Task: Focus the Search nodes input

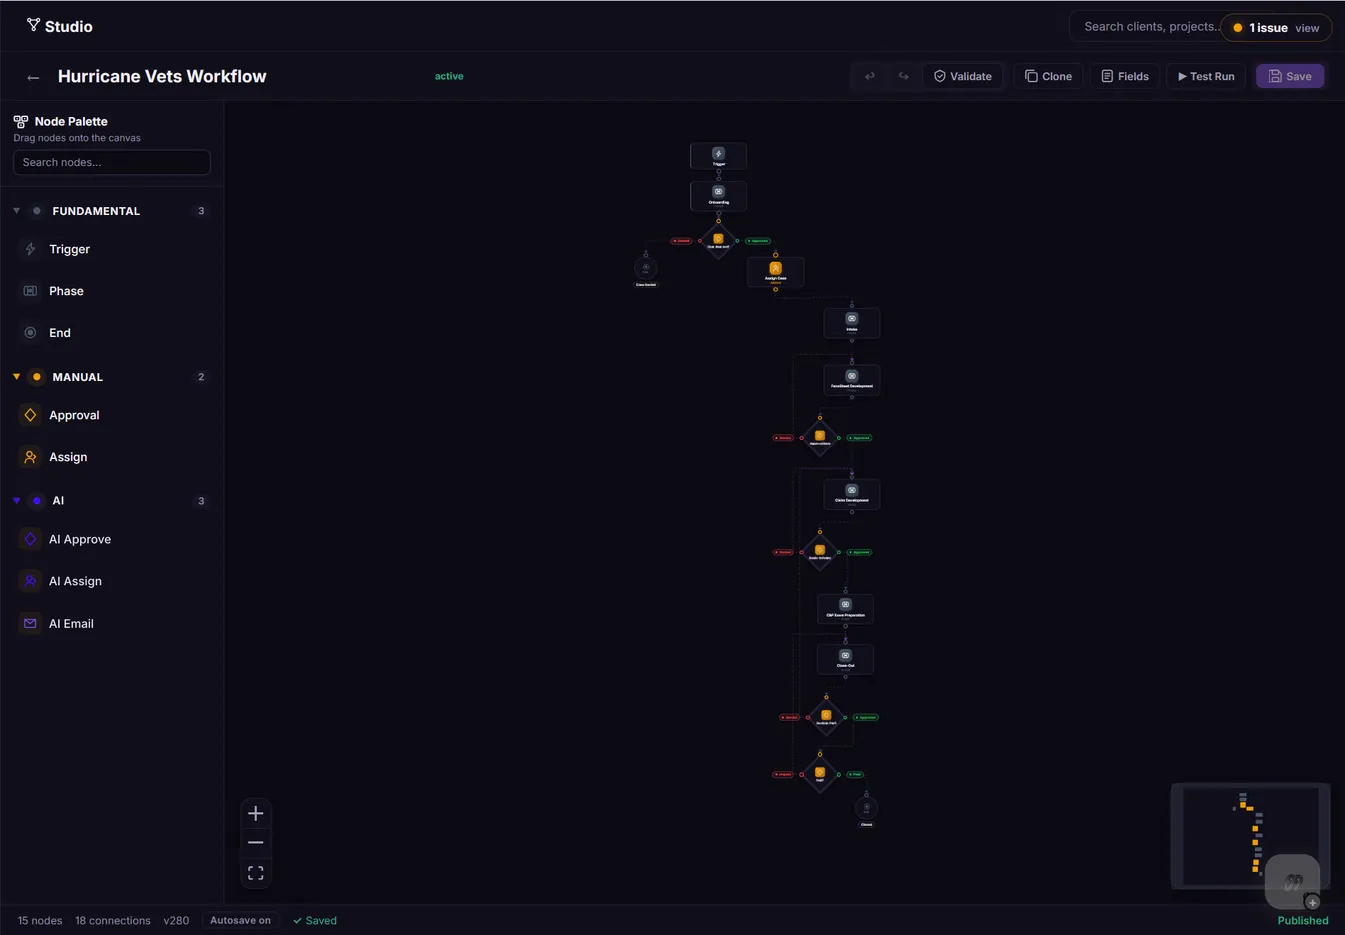Action: click(x=112, y=162)
